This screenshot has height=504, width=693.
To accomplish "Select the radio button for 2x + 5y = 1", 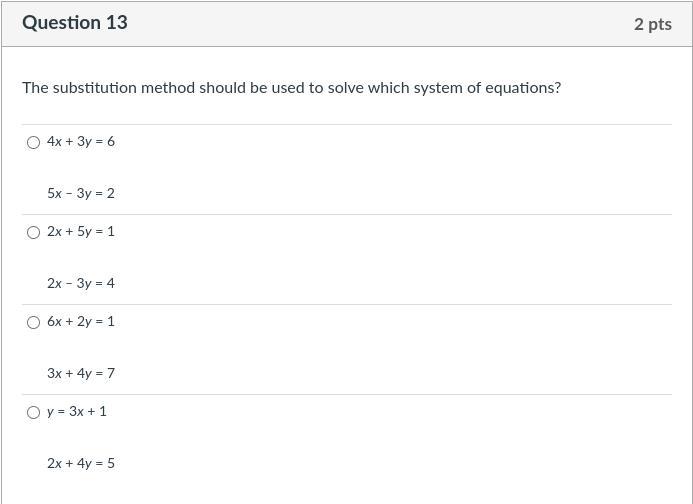I will pyautogui.click(x=33, y=232).
